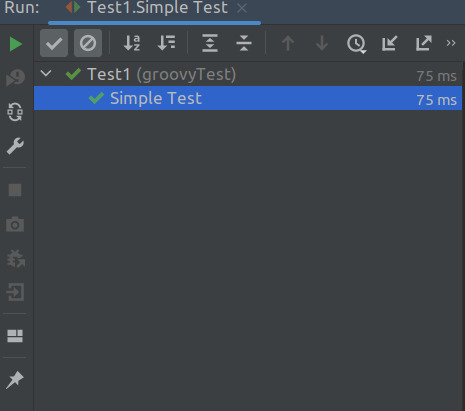465x411 pixels.
Task: Toggle Sort Alphabetically button
Action: click(132, 43)
